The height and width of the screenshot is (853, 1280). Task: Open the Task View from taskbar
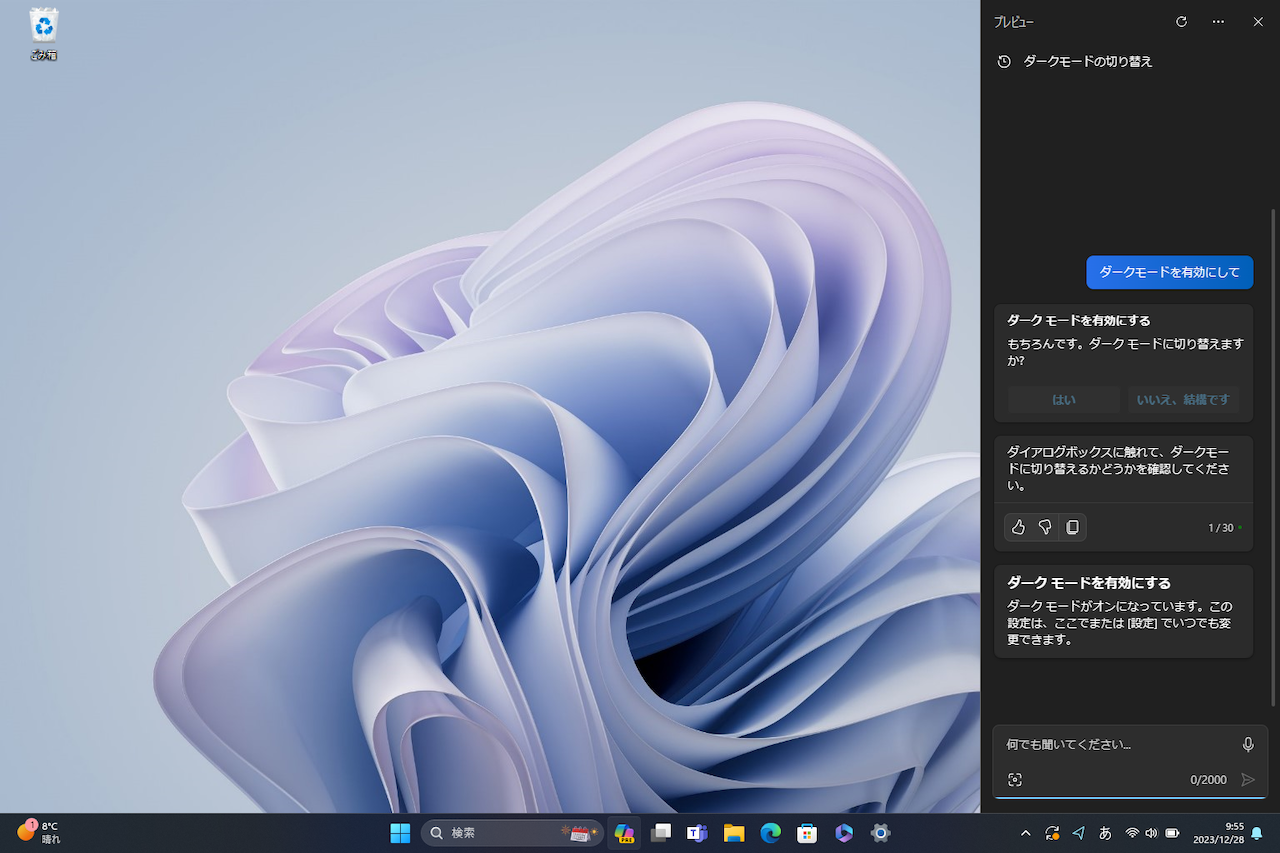[660, 833]
